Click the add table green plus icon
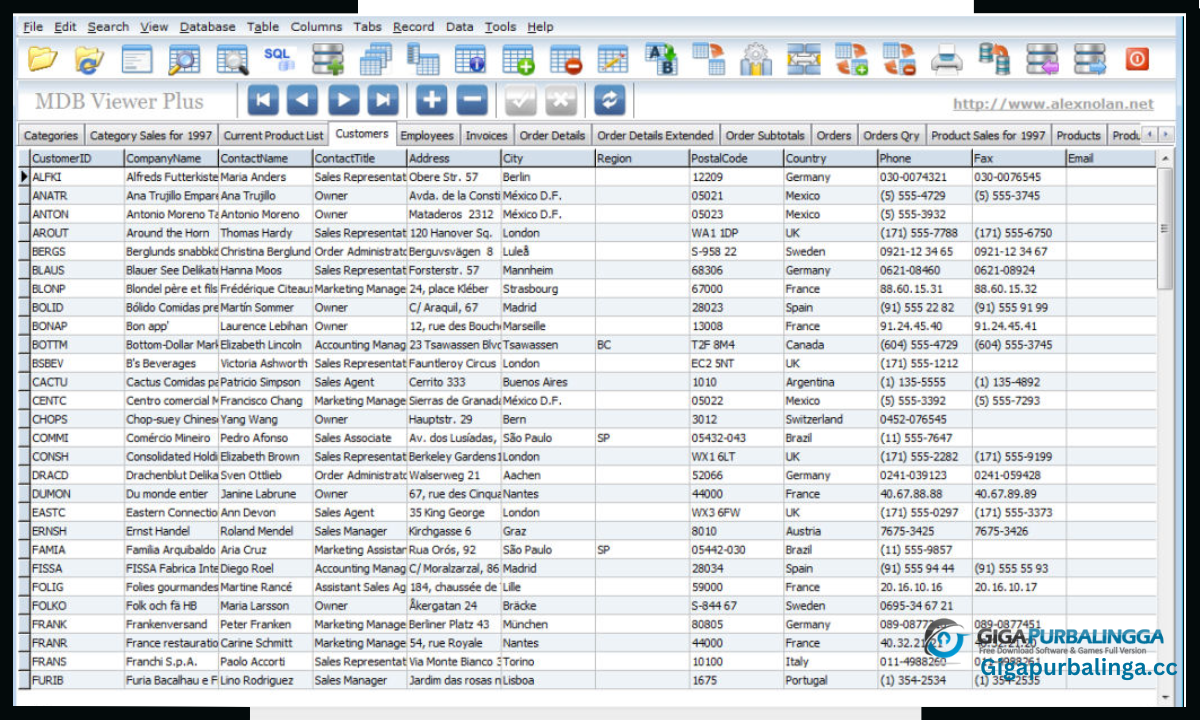Viewport: 1200px width, 720px height. (518, 60)
